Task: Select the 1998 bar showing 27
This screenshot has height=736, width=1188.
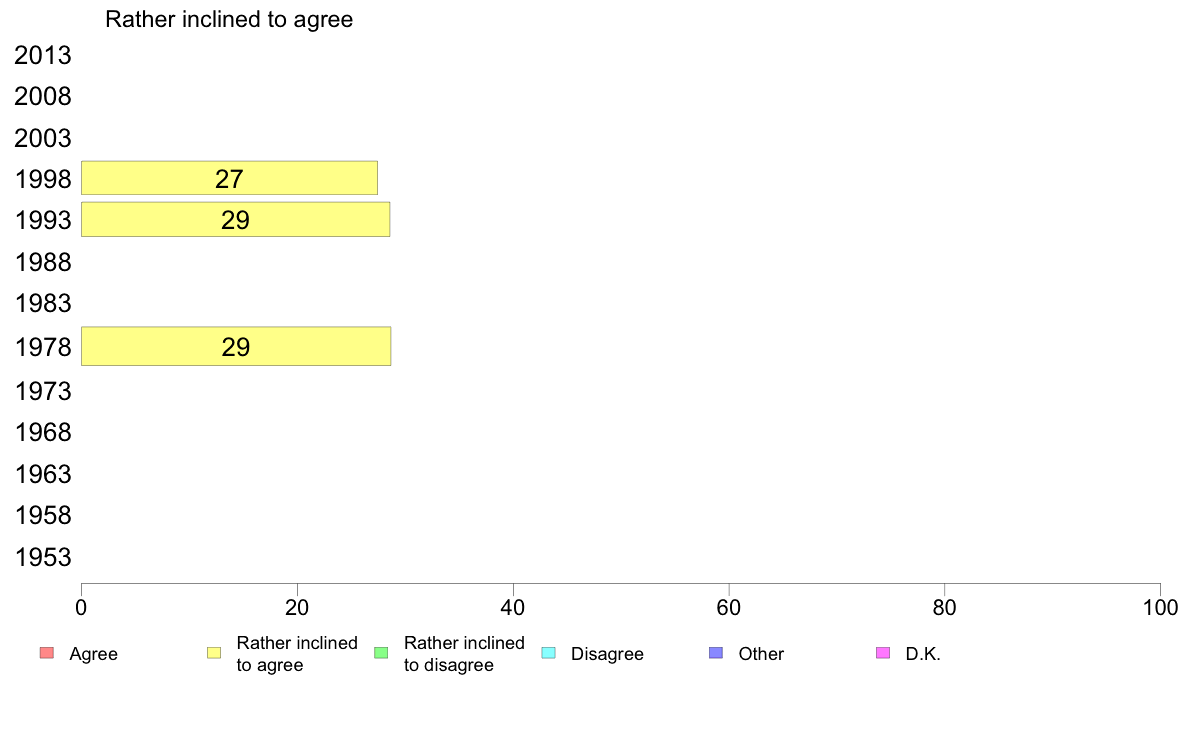Action: (x=230, y=178)
